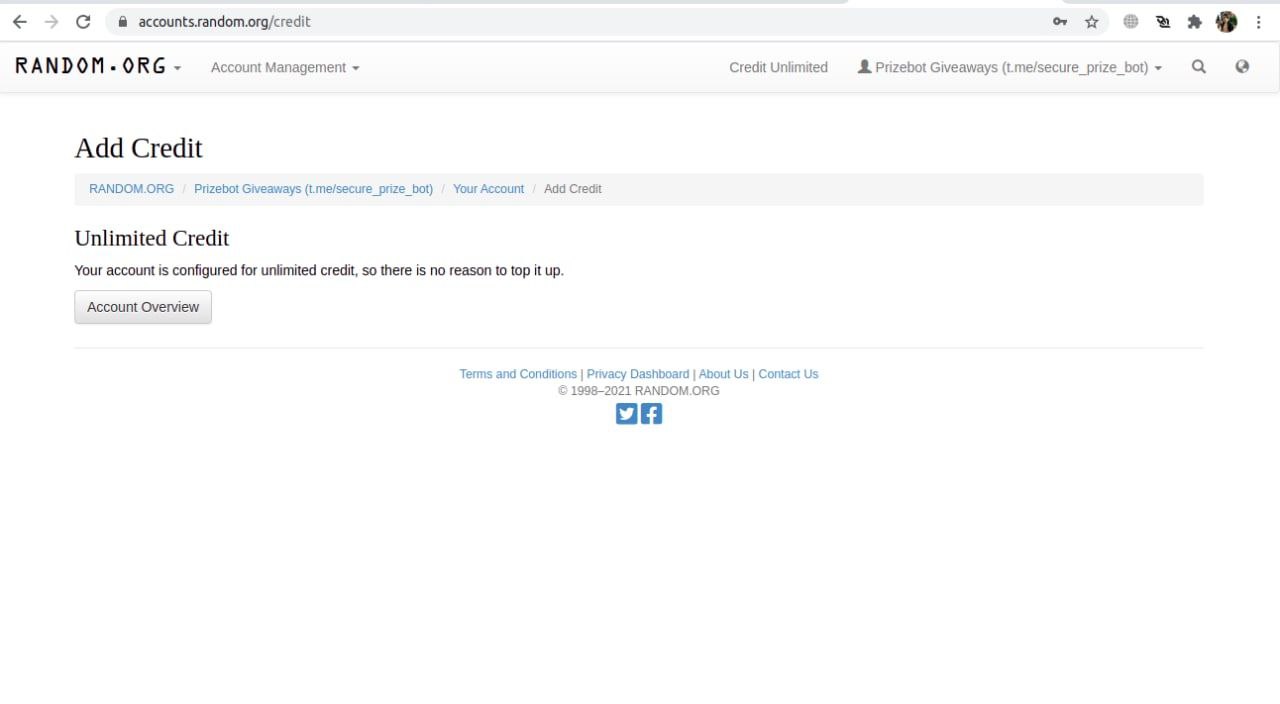Screen dimensions: 1280x704
Task: Open the Terms and Conditions link
Action: (518, 374)
